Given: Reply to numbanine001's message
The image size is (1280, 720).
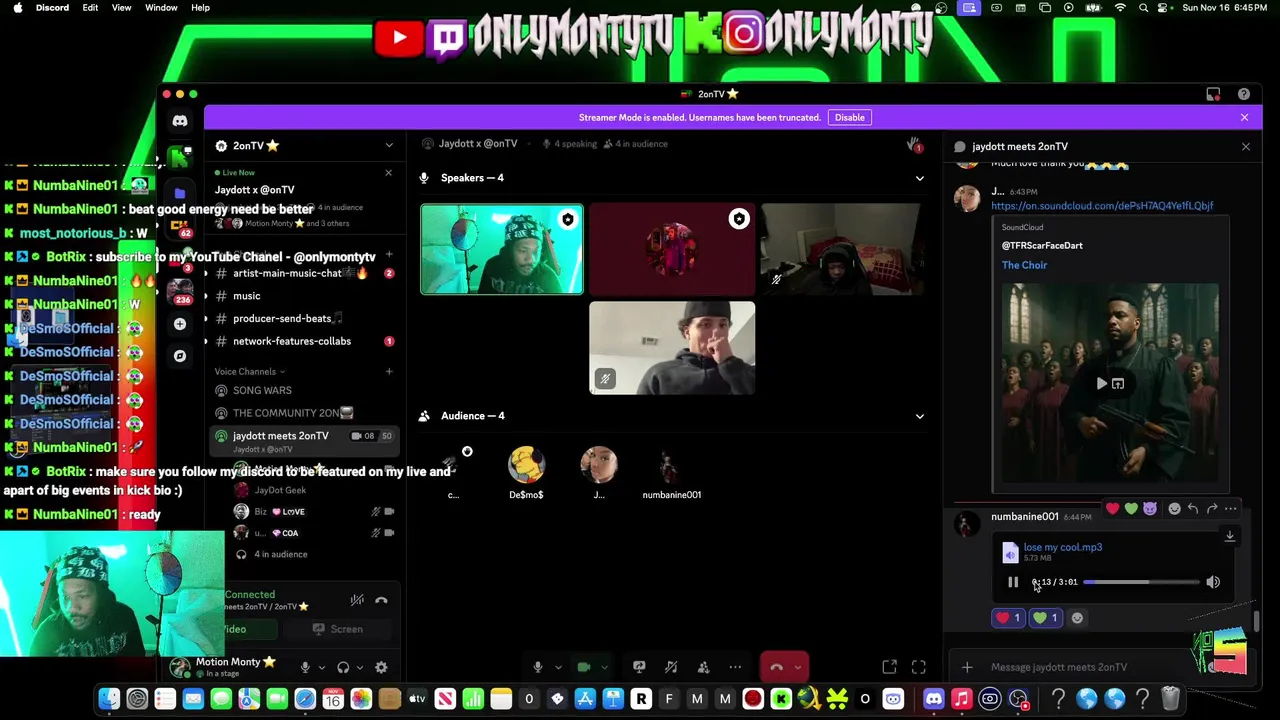Looking at the screenshot, I should [x=1192, y=509].
